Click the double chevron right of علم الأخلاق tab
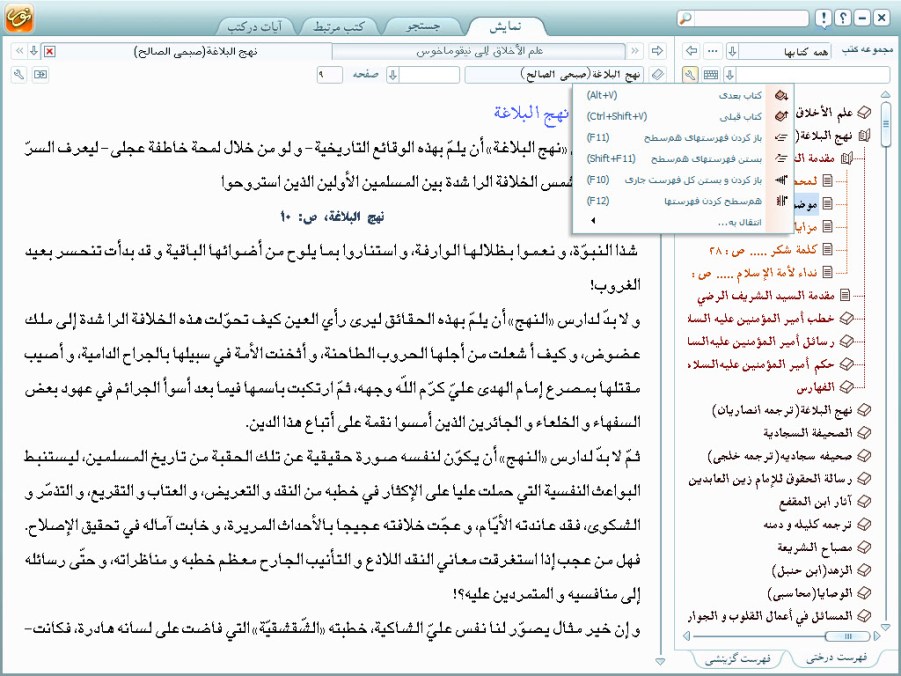901x676 pixels. pos(635,51)
